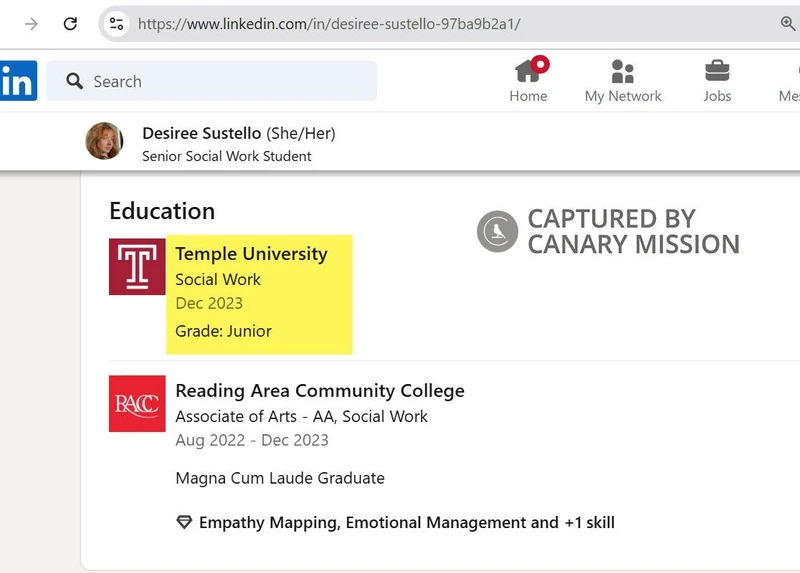
Task: Click the skills diamond icon
Action: pos(184,522)
